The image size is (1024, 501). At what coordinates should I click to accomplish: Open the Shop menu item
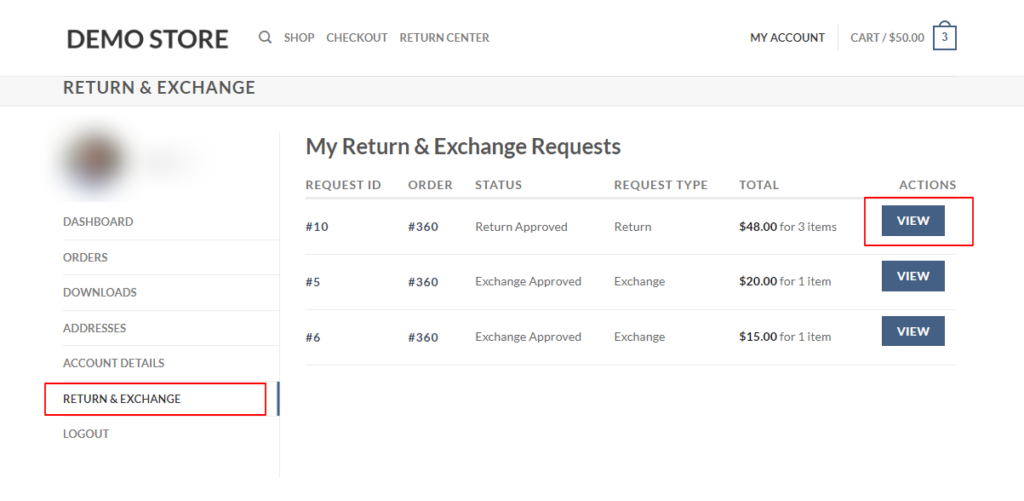pos(299,38)
